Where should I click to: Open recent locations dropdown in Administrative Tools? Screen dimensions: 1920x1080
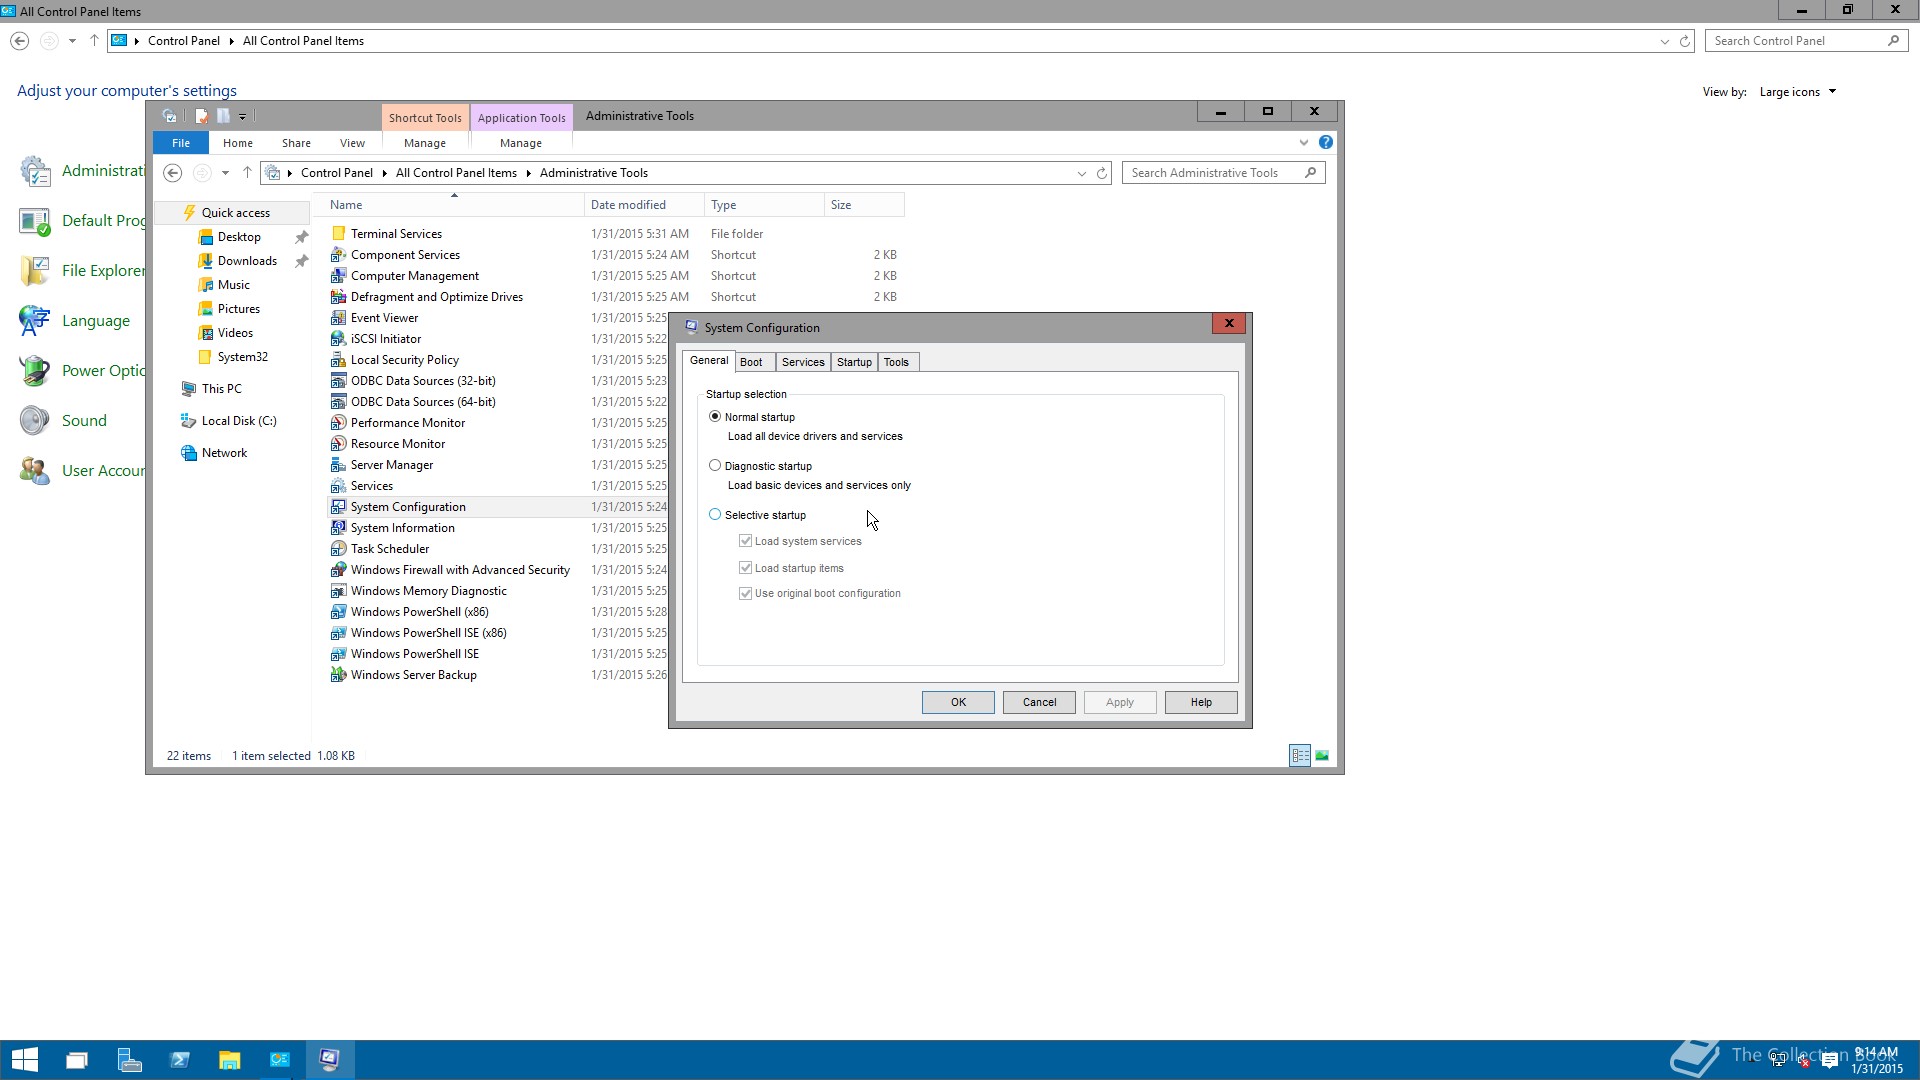click(225, 173)
